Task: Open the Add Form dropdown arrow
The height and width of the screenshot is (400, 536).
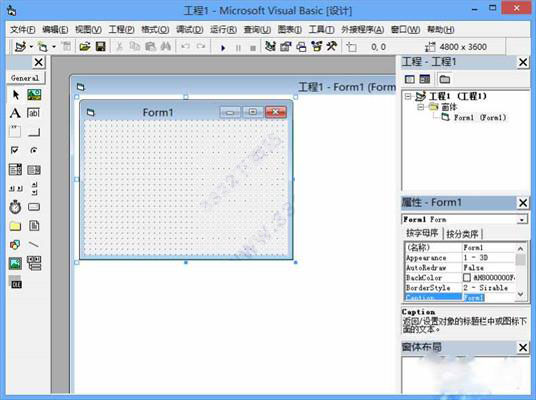Action: 54,46
